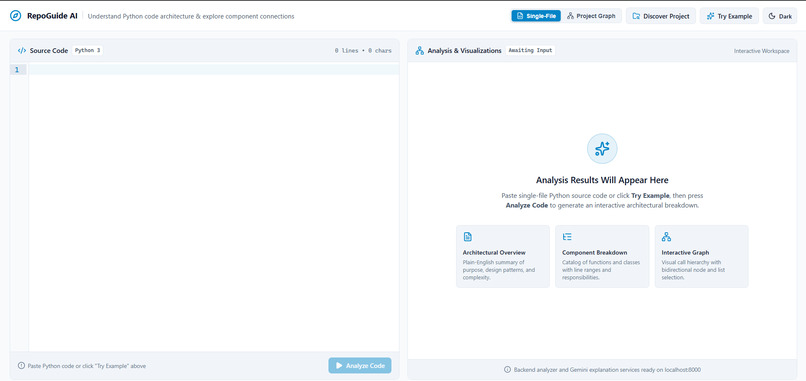Open the Interactive Graph card

tap(702, 256)
